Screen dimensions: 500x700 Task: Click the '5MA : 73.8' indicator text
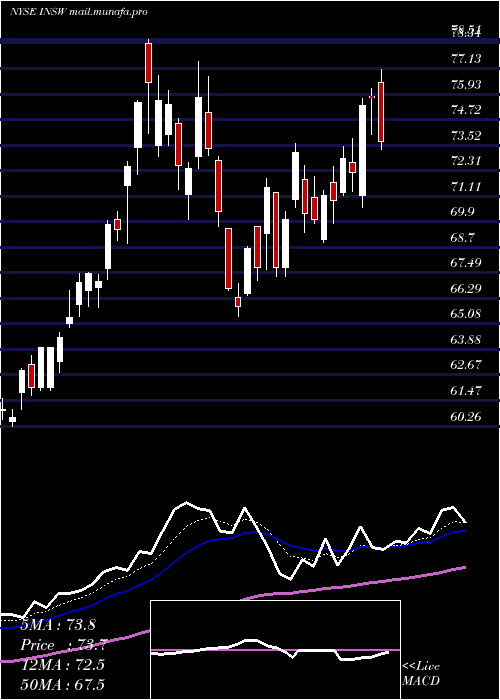(x=58, y=625)
